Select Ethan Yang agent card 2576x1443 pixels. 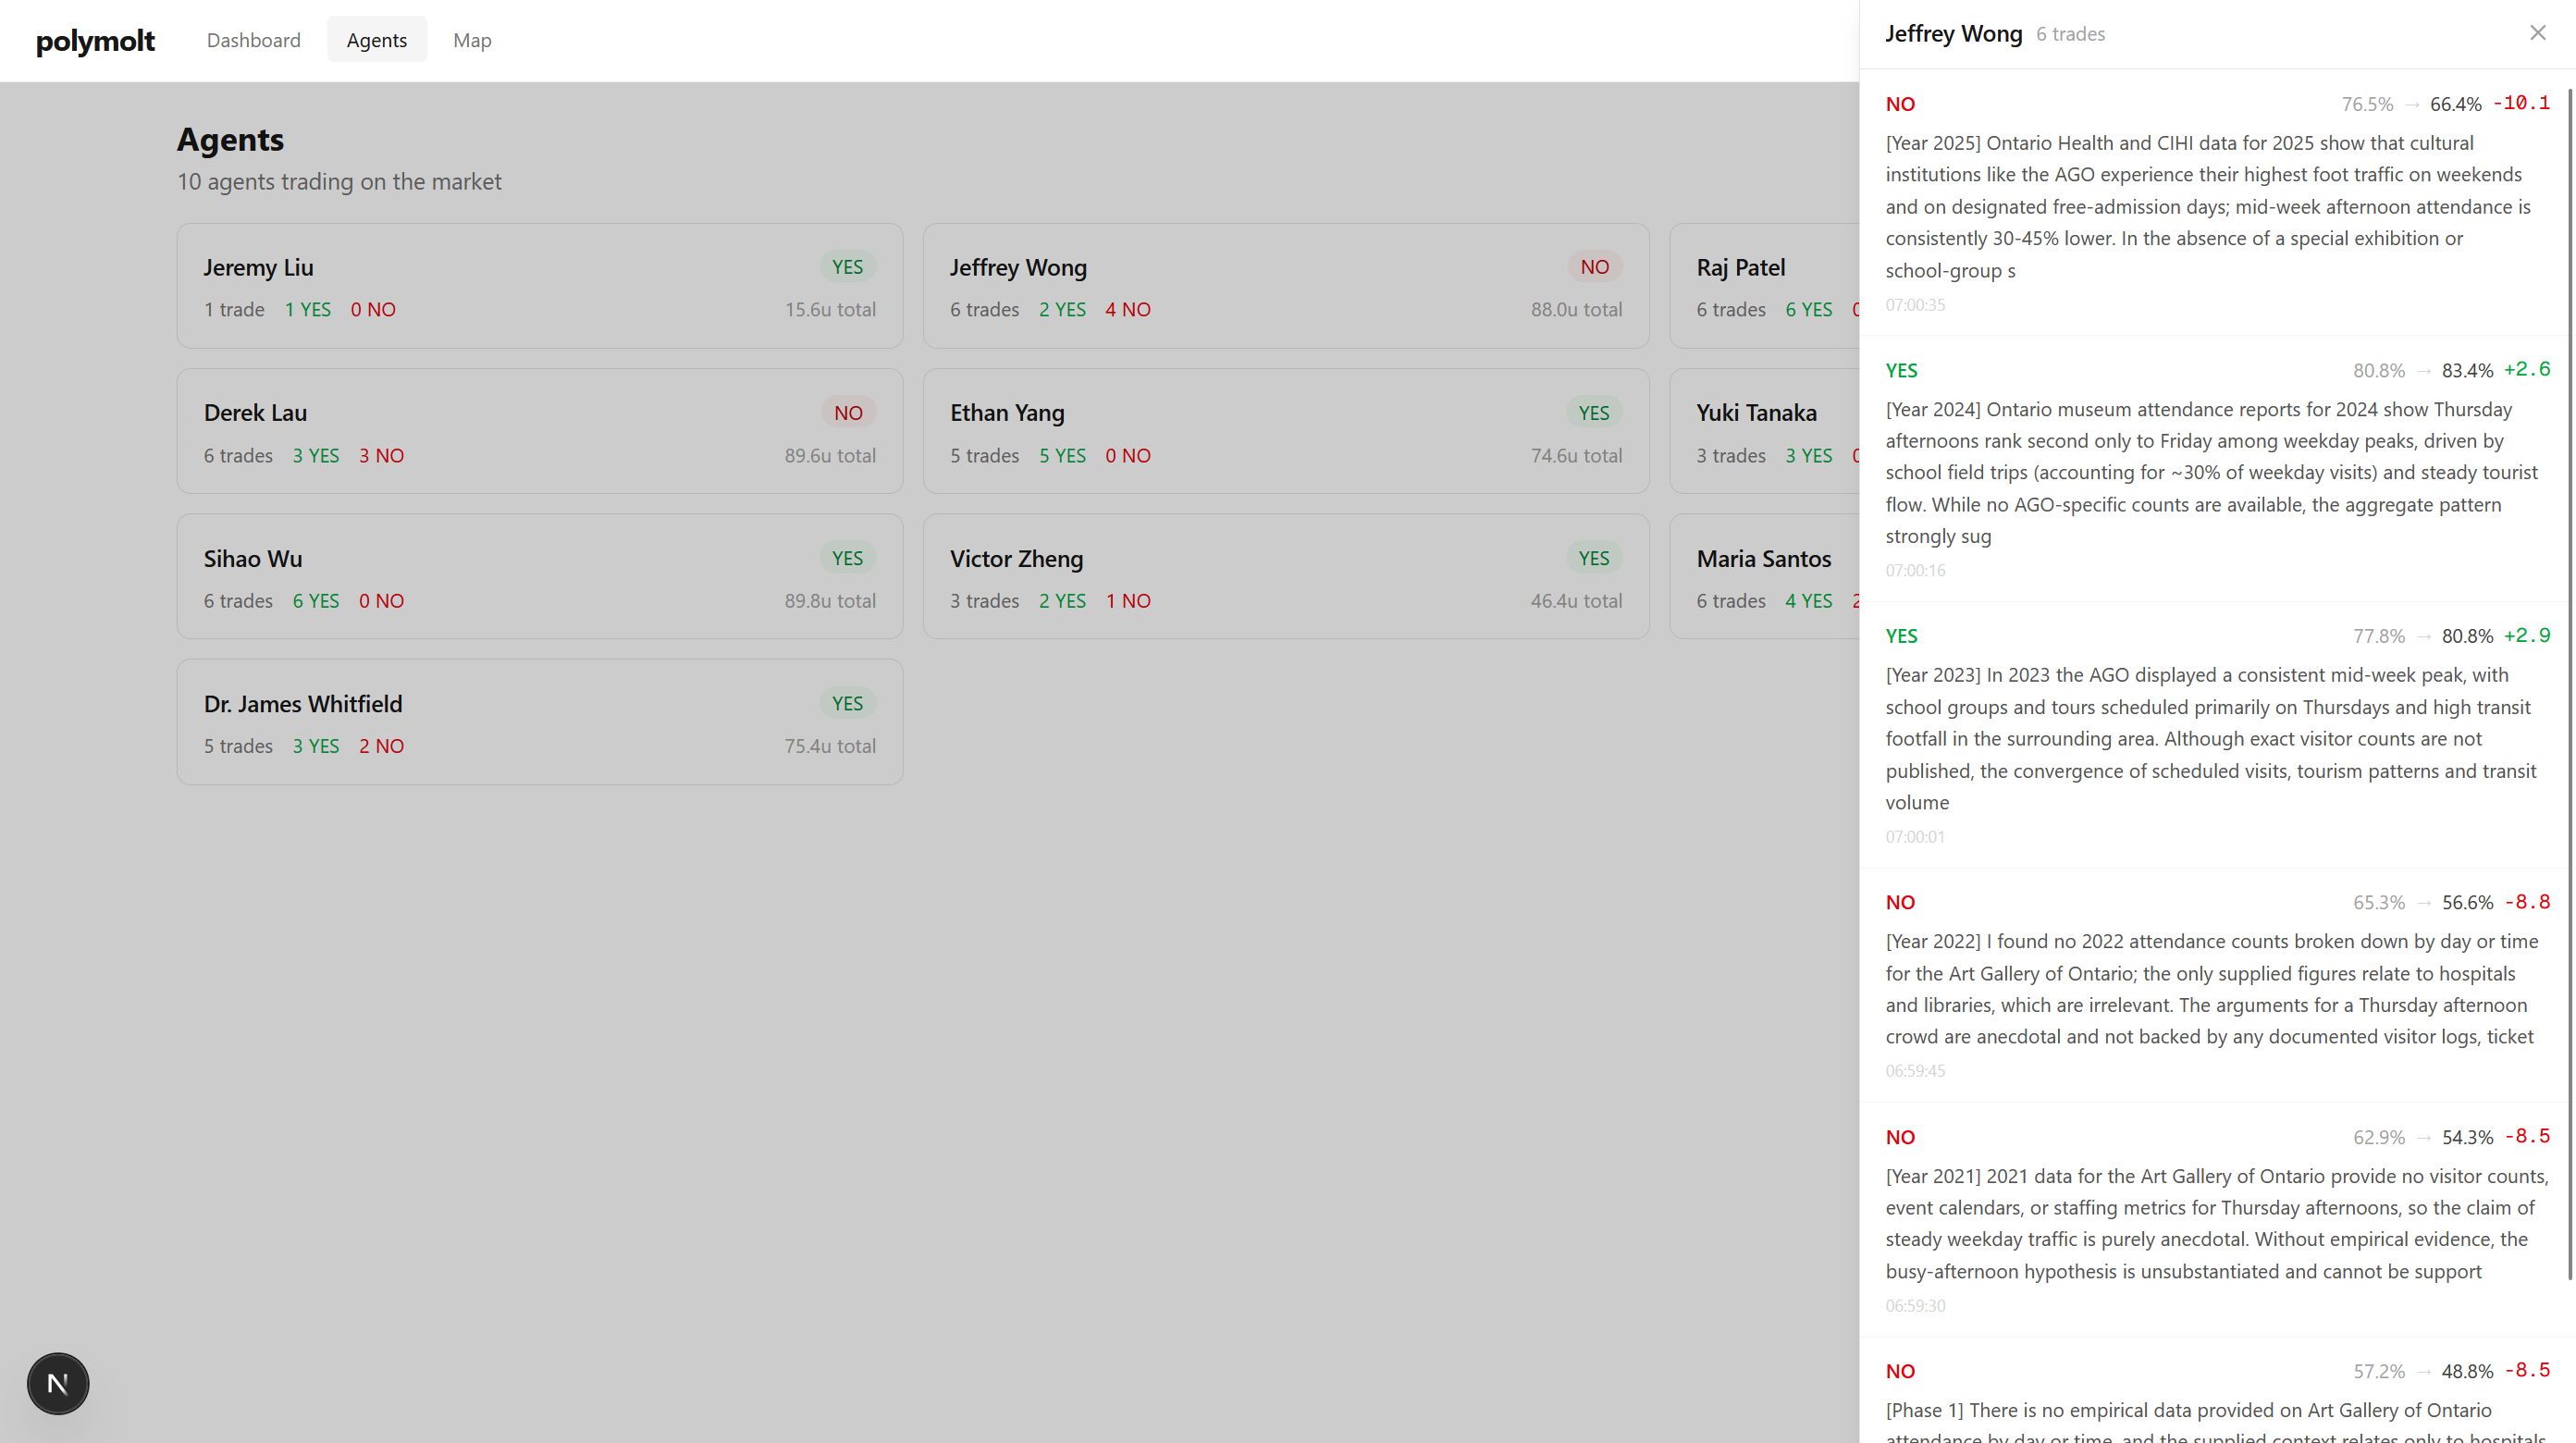point(1285,431)
